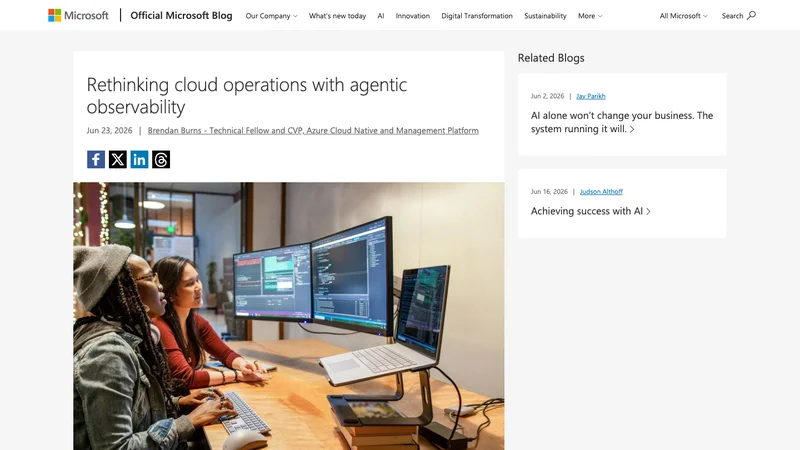
Task: Expand the More menu
Action: point(590,16)
